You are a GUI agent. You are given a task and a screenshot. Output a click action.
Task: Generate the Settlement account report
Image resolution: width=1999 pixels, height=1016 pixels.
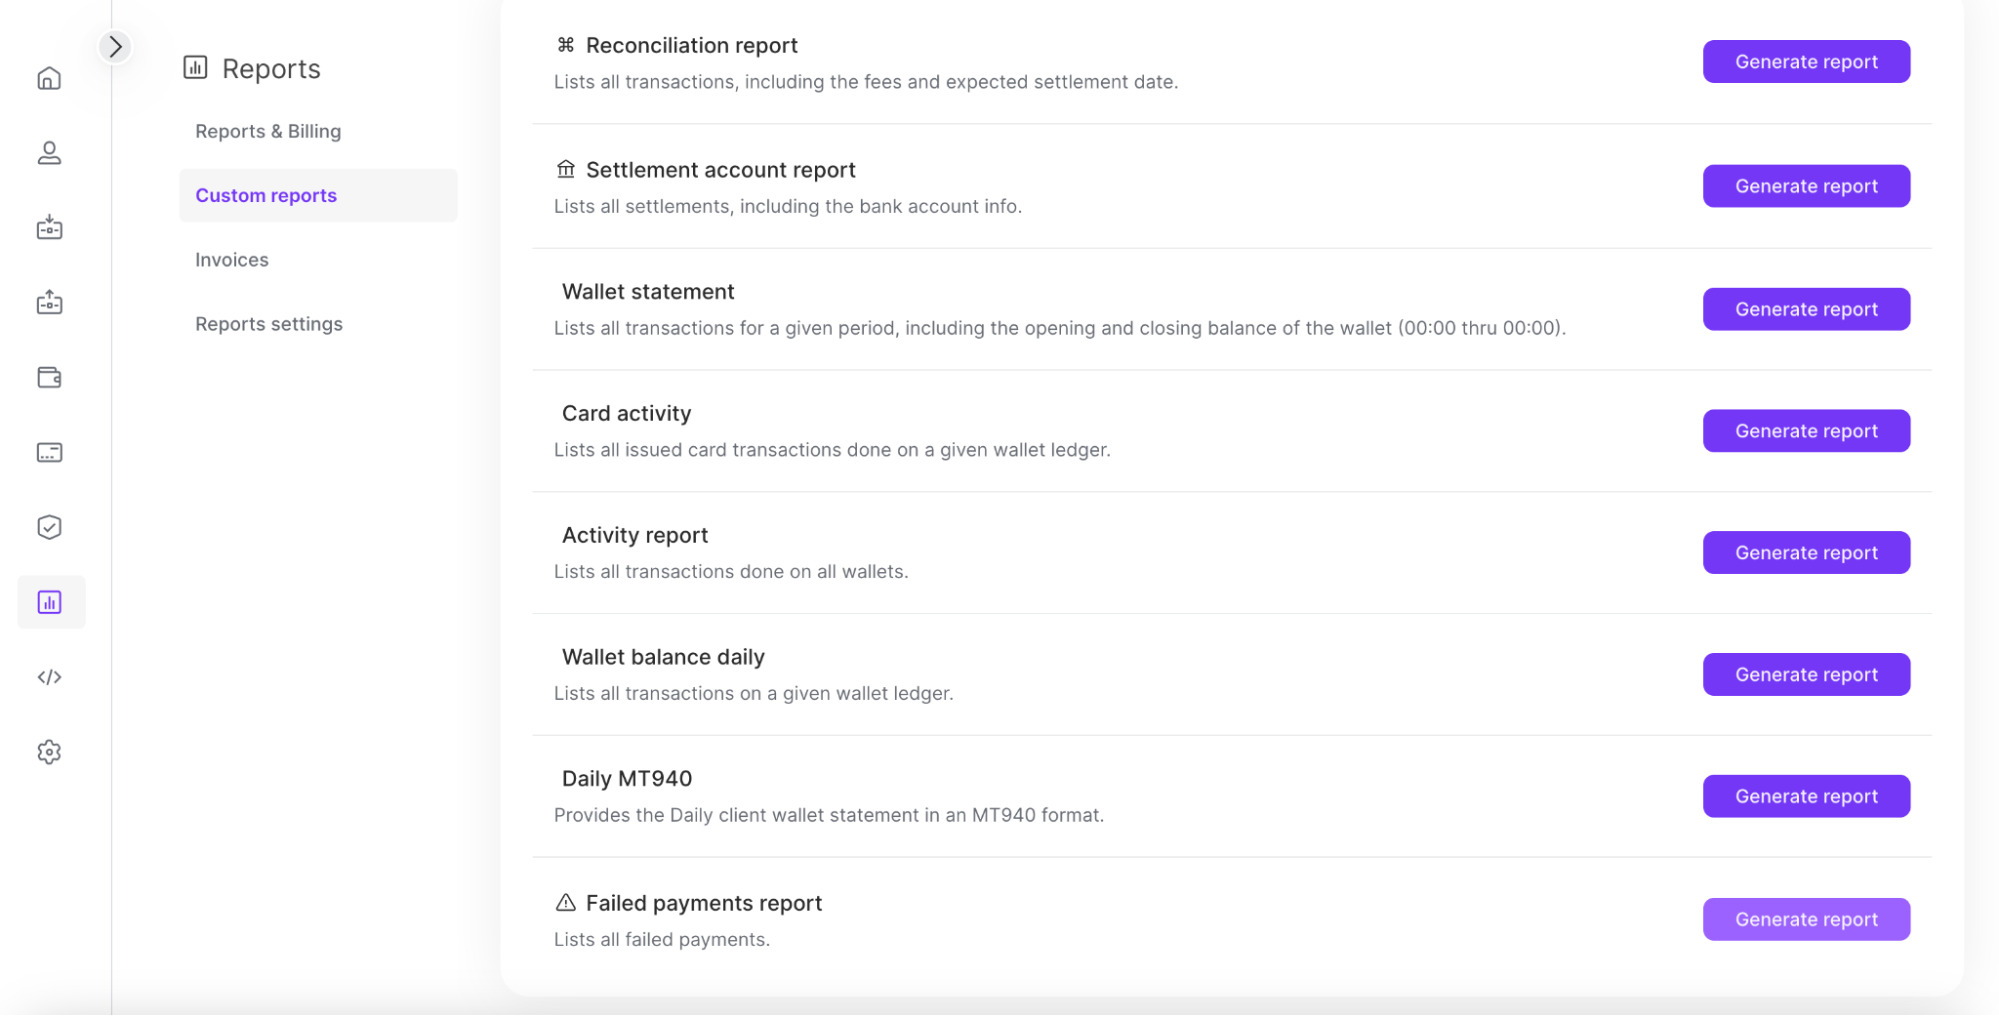coord(1806,186)
